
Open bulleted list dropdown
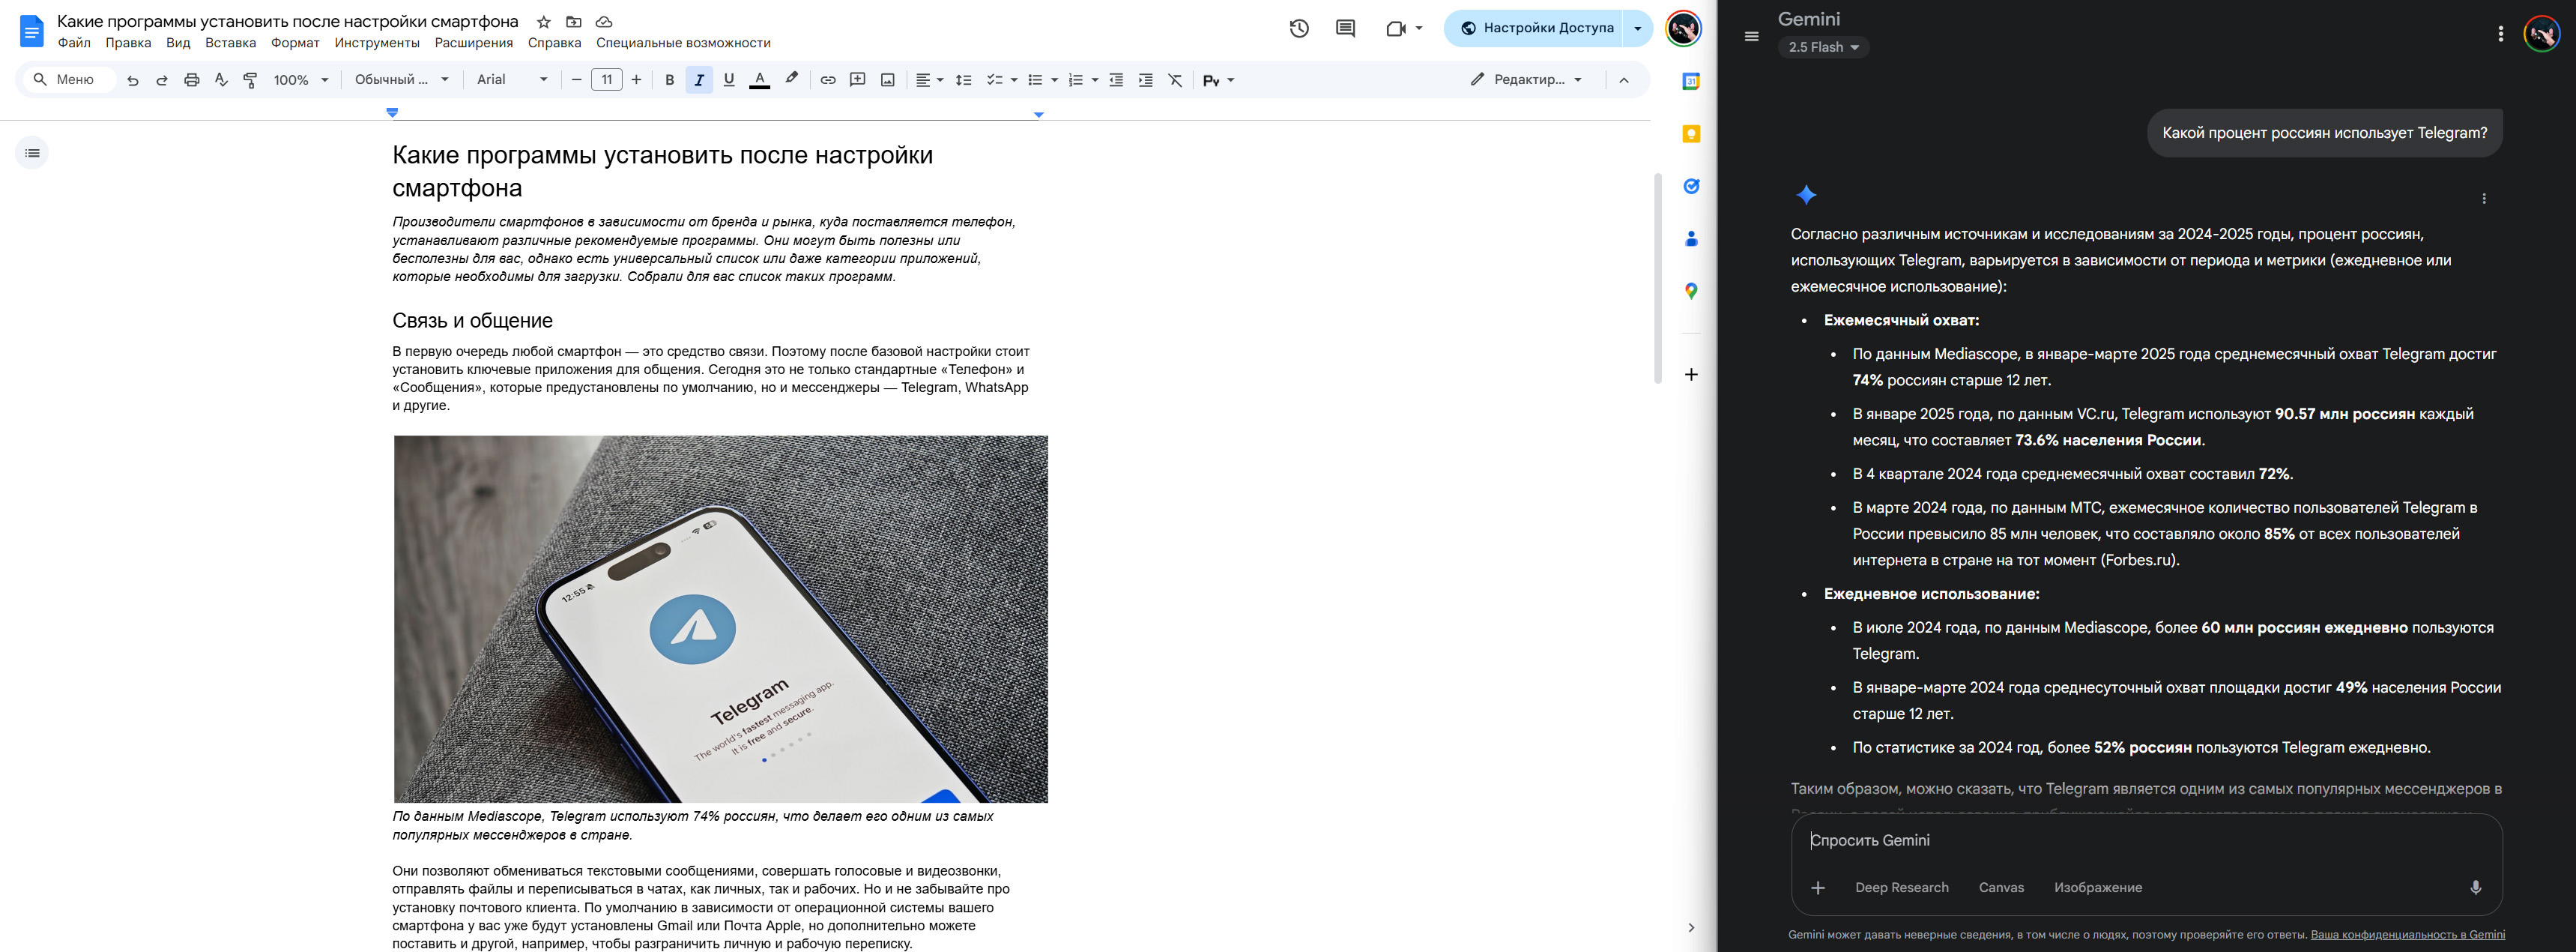[1042, 80]
